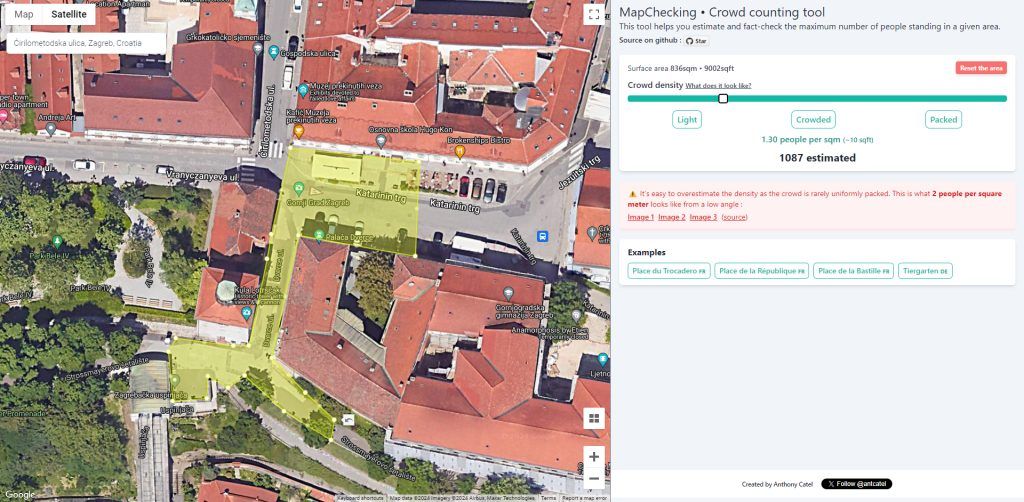Open the map tilt/grid view control
Image resolution: width=1024 pixels, height=502 pixels.
pos(594,418)
